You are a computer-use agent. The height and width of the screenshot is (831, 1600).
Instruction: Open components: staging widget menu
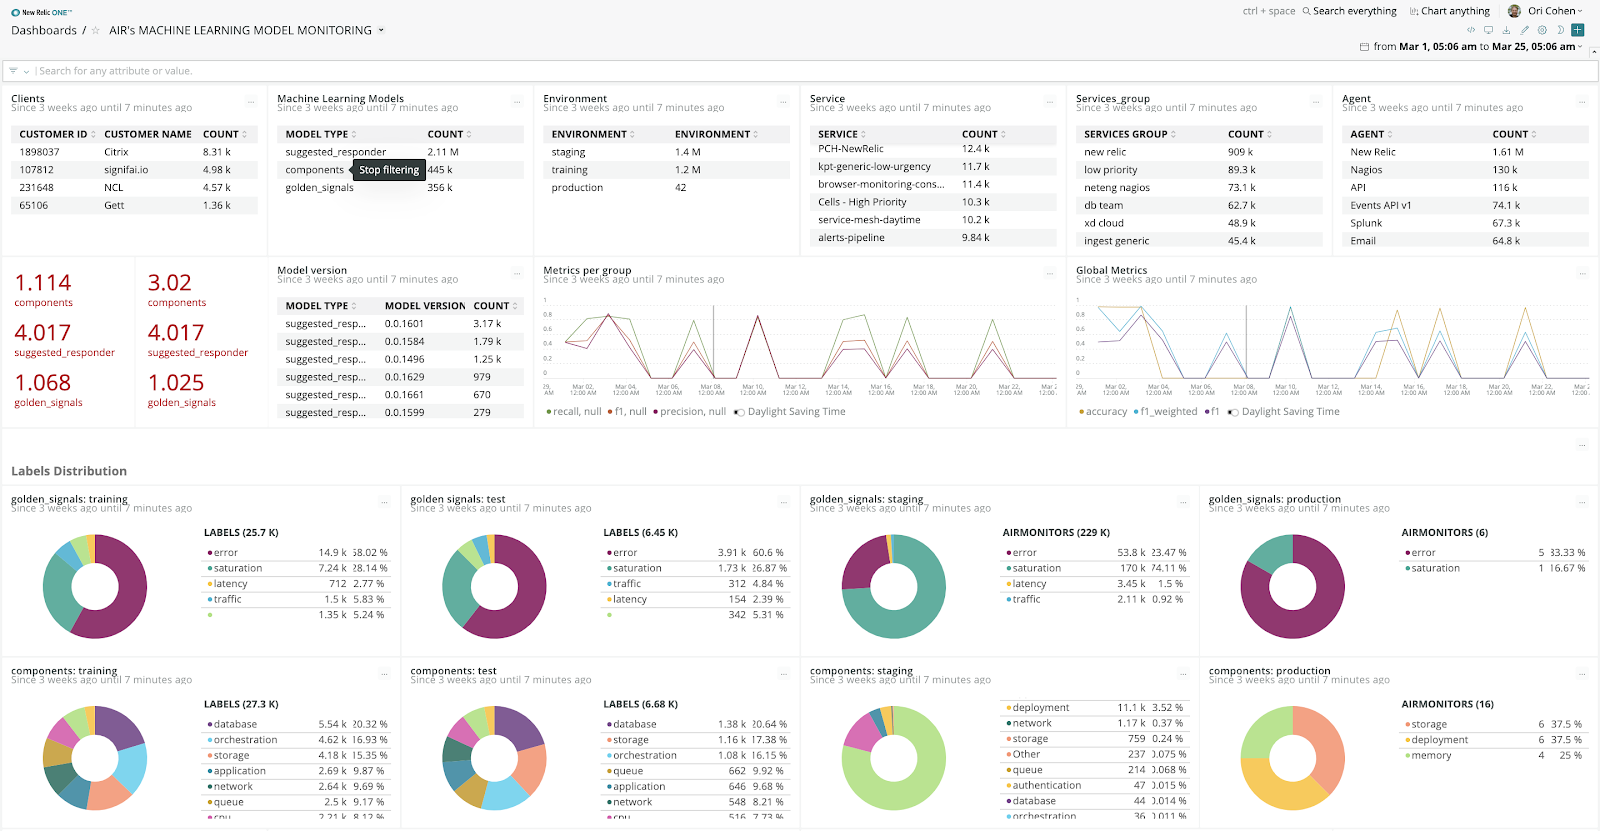1183,674
